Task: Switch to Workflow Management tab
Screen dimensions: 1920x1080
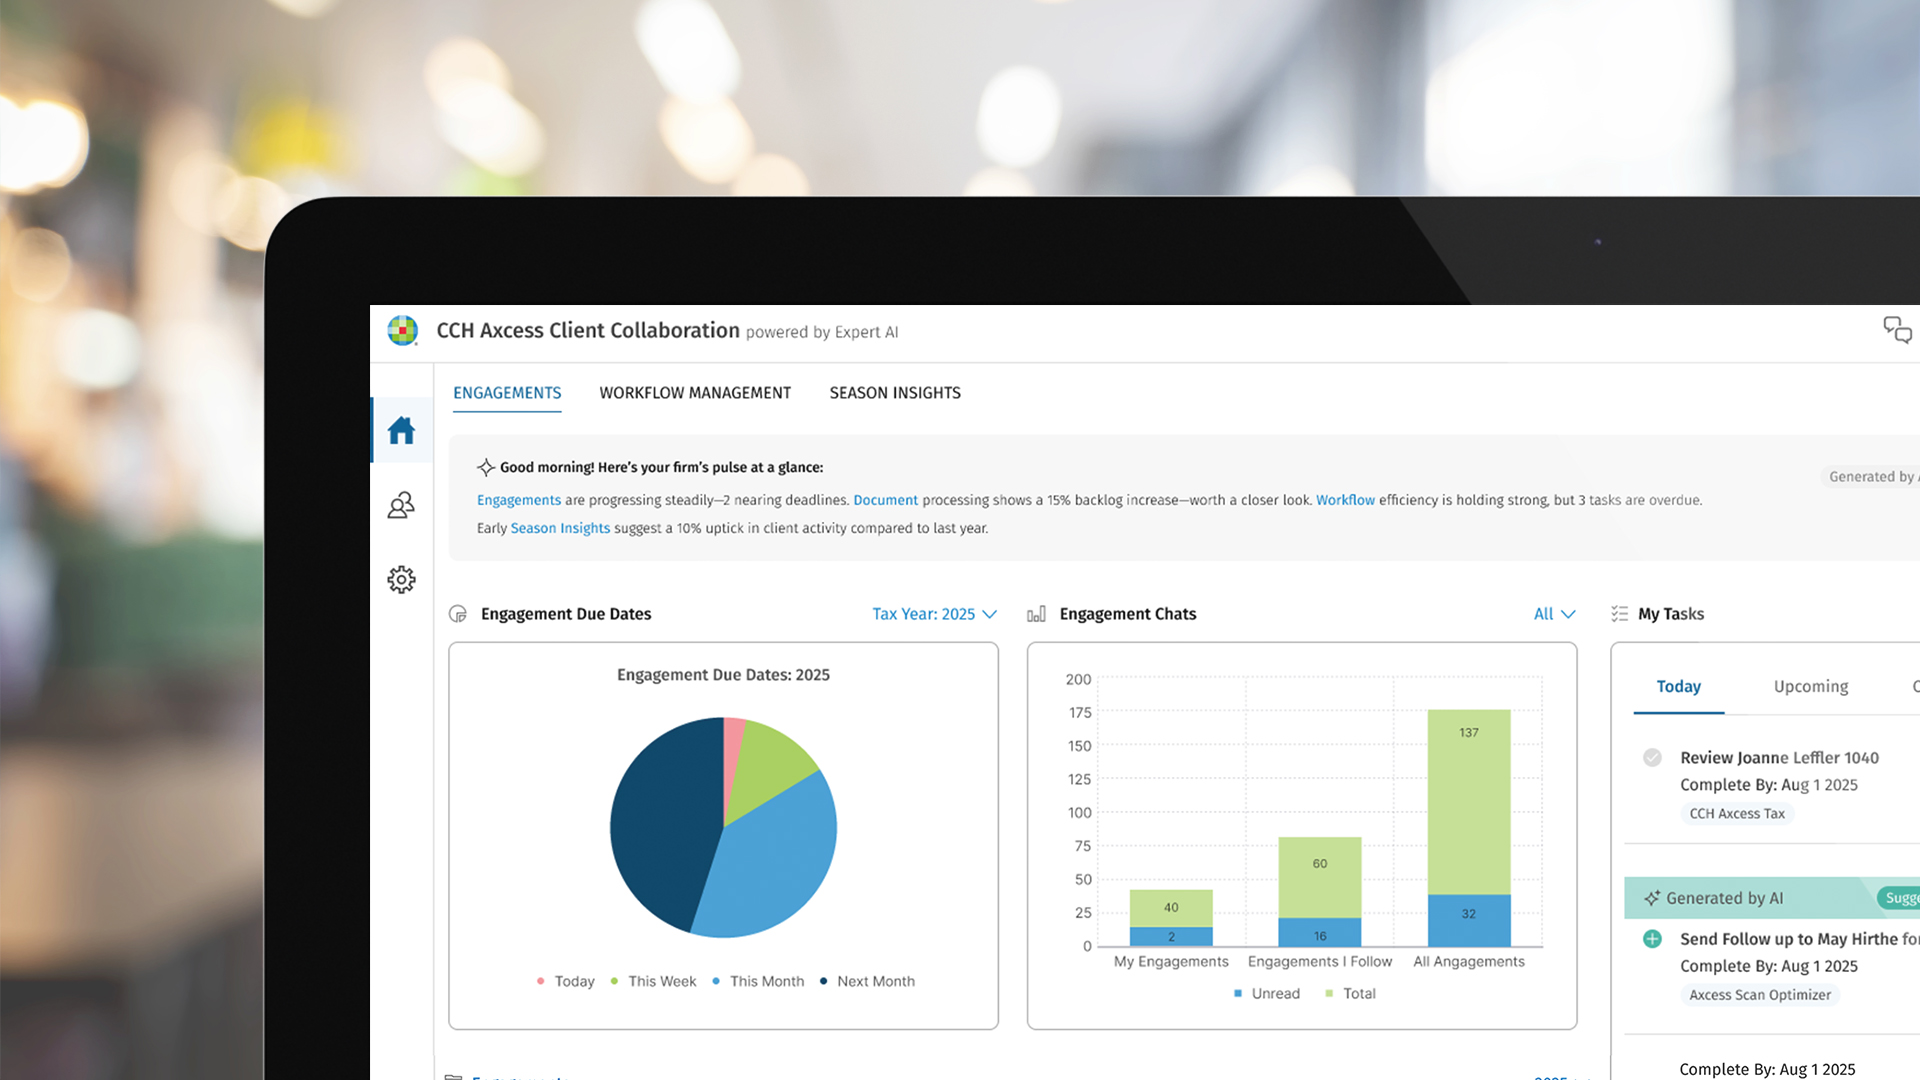Action: [x=695, y=393]
